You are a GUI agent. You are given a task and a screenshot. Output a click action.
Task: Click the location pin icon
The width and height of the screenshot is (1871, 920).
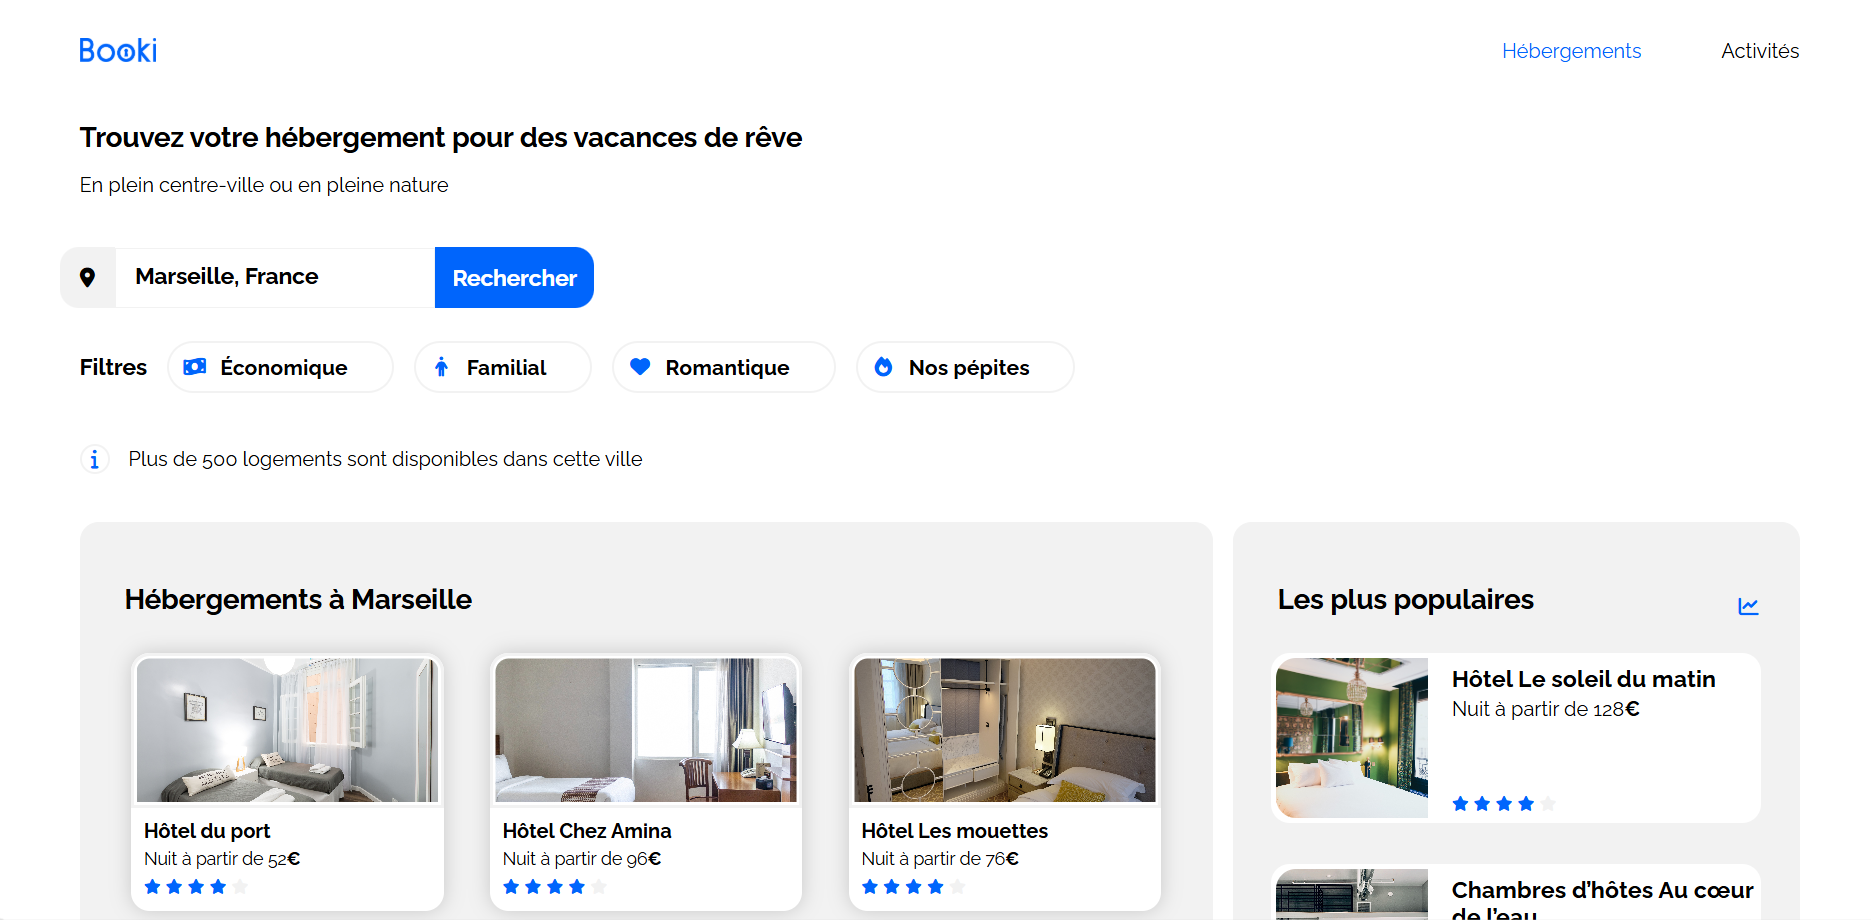pos(88,278)
